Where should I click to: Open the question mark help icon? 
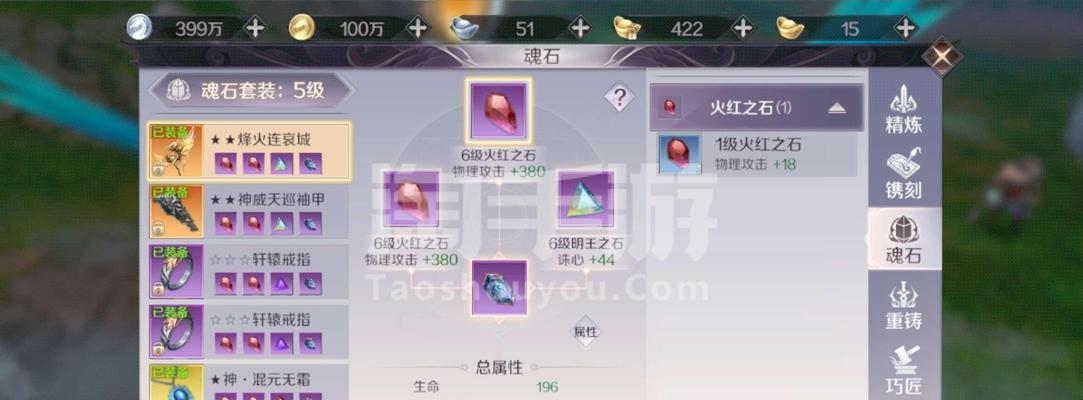tap(619, 97)
